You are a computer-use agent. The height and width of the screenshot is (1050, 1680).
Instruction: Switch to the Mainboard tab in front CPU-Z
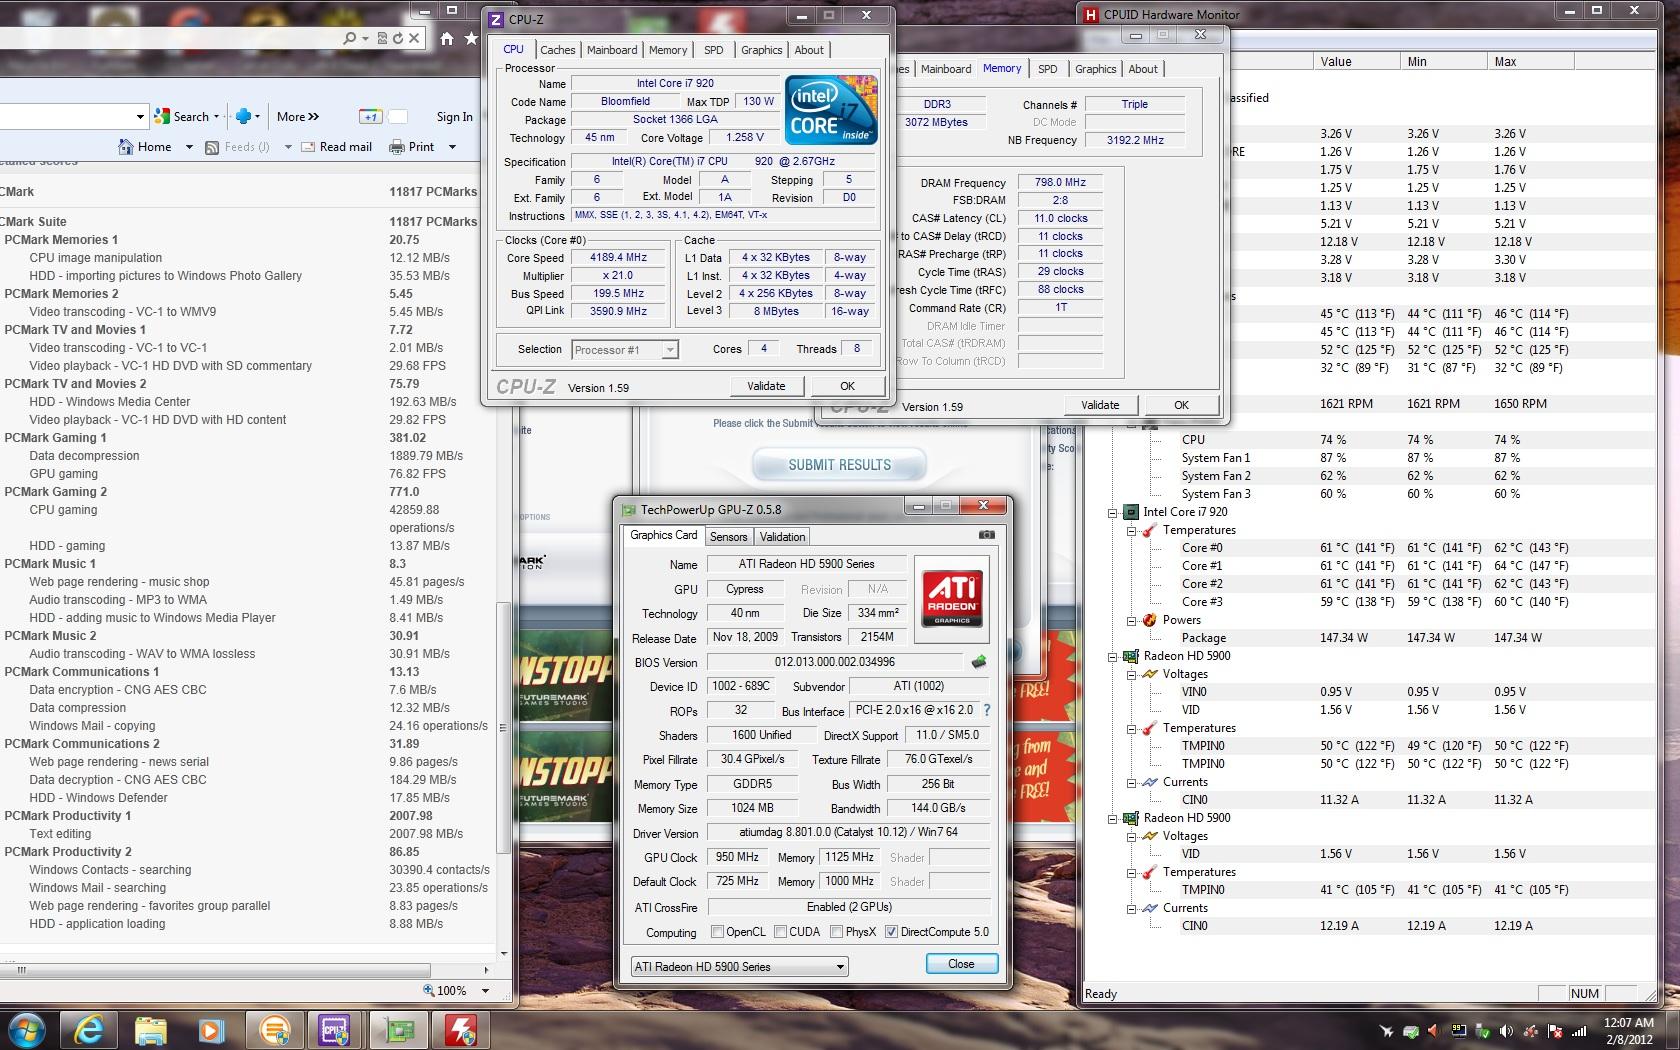[612, 50]
